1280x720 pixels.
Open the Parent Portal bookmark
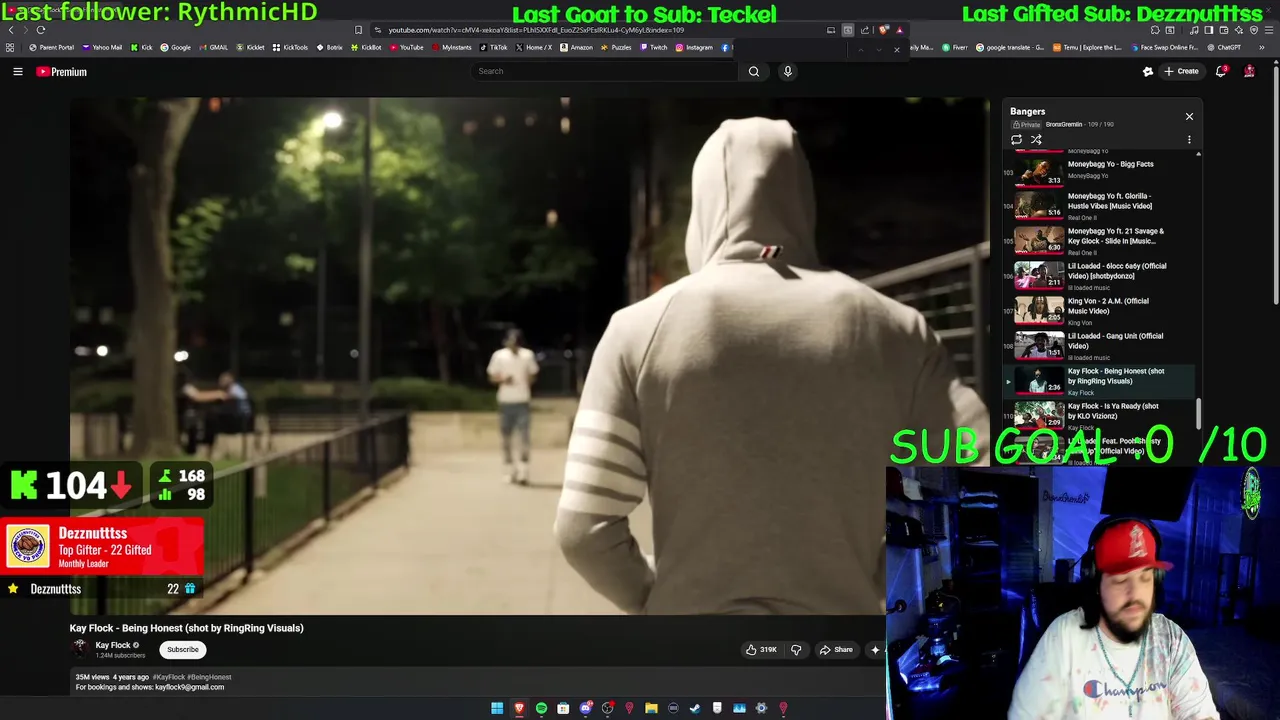tap(51, 47)
